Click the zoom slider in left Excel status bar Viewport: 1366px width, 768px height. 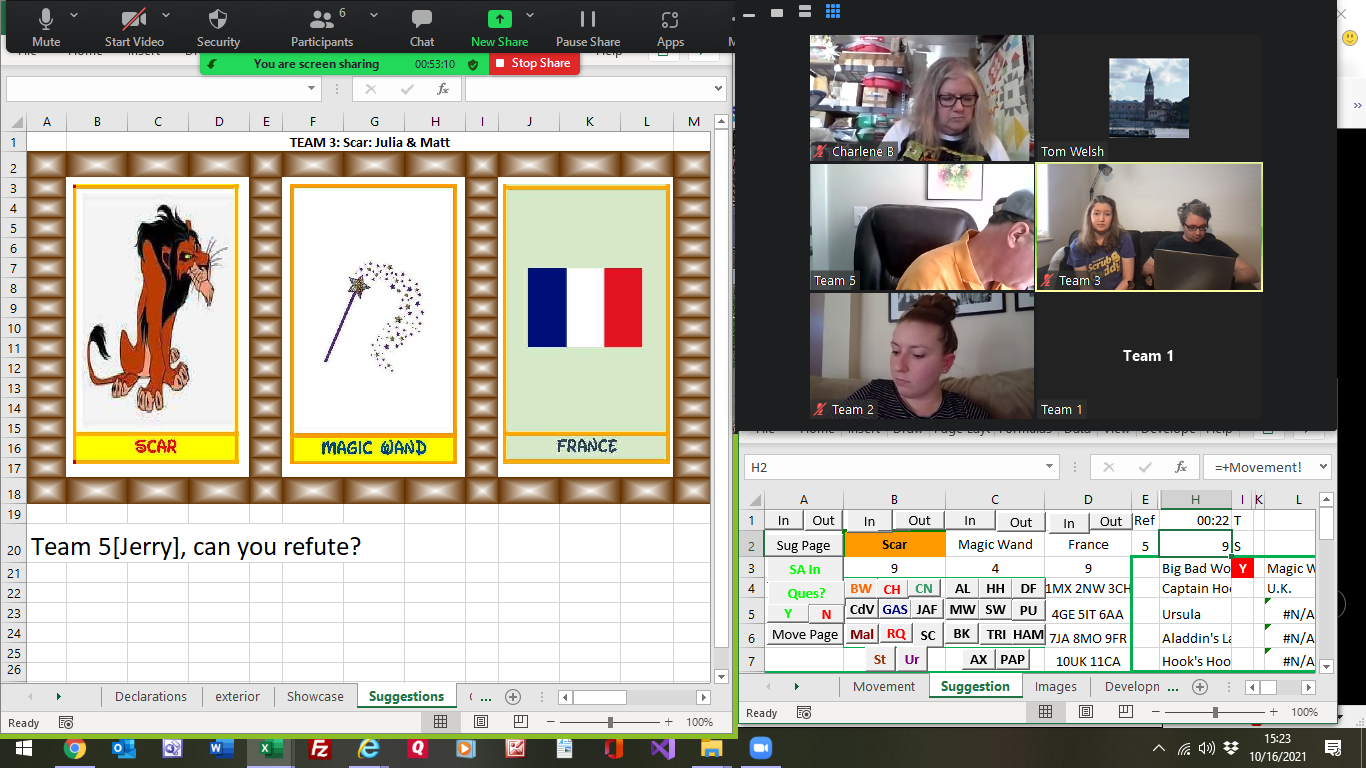click(610, 722)
